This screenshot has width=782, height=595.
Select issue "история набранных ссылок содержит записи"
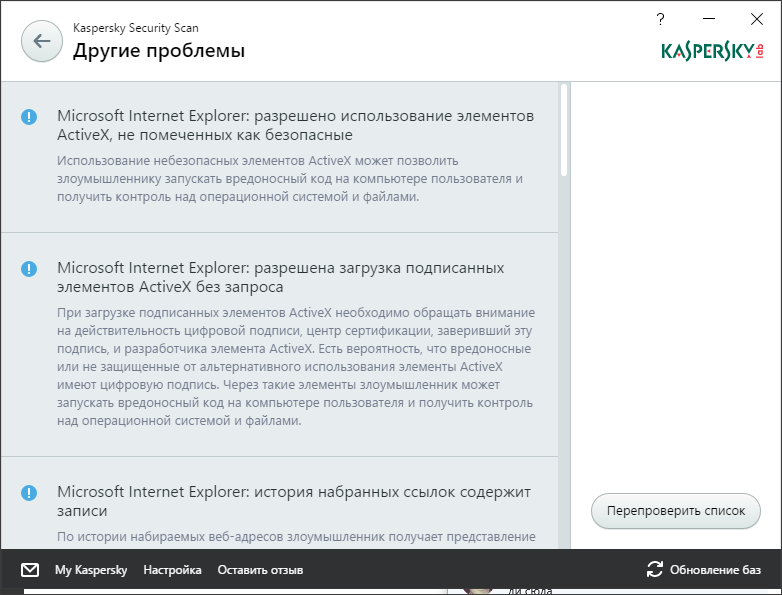tap(293, 501)
